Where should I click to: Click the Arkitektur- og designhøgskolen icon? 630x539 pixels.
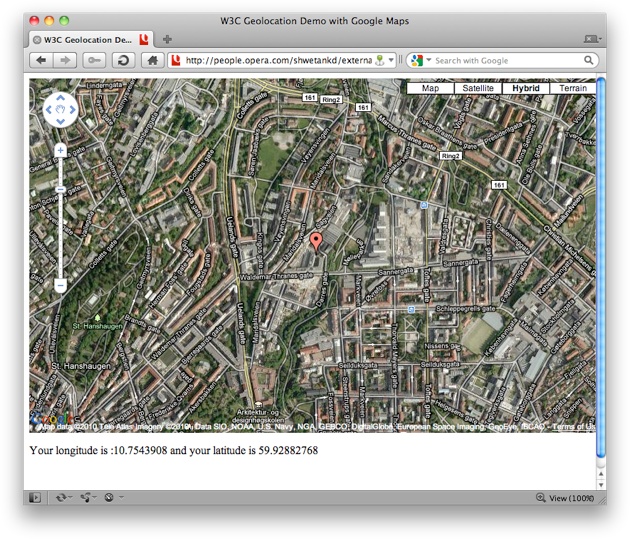pyautogui.click(x=258, y=404)
